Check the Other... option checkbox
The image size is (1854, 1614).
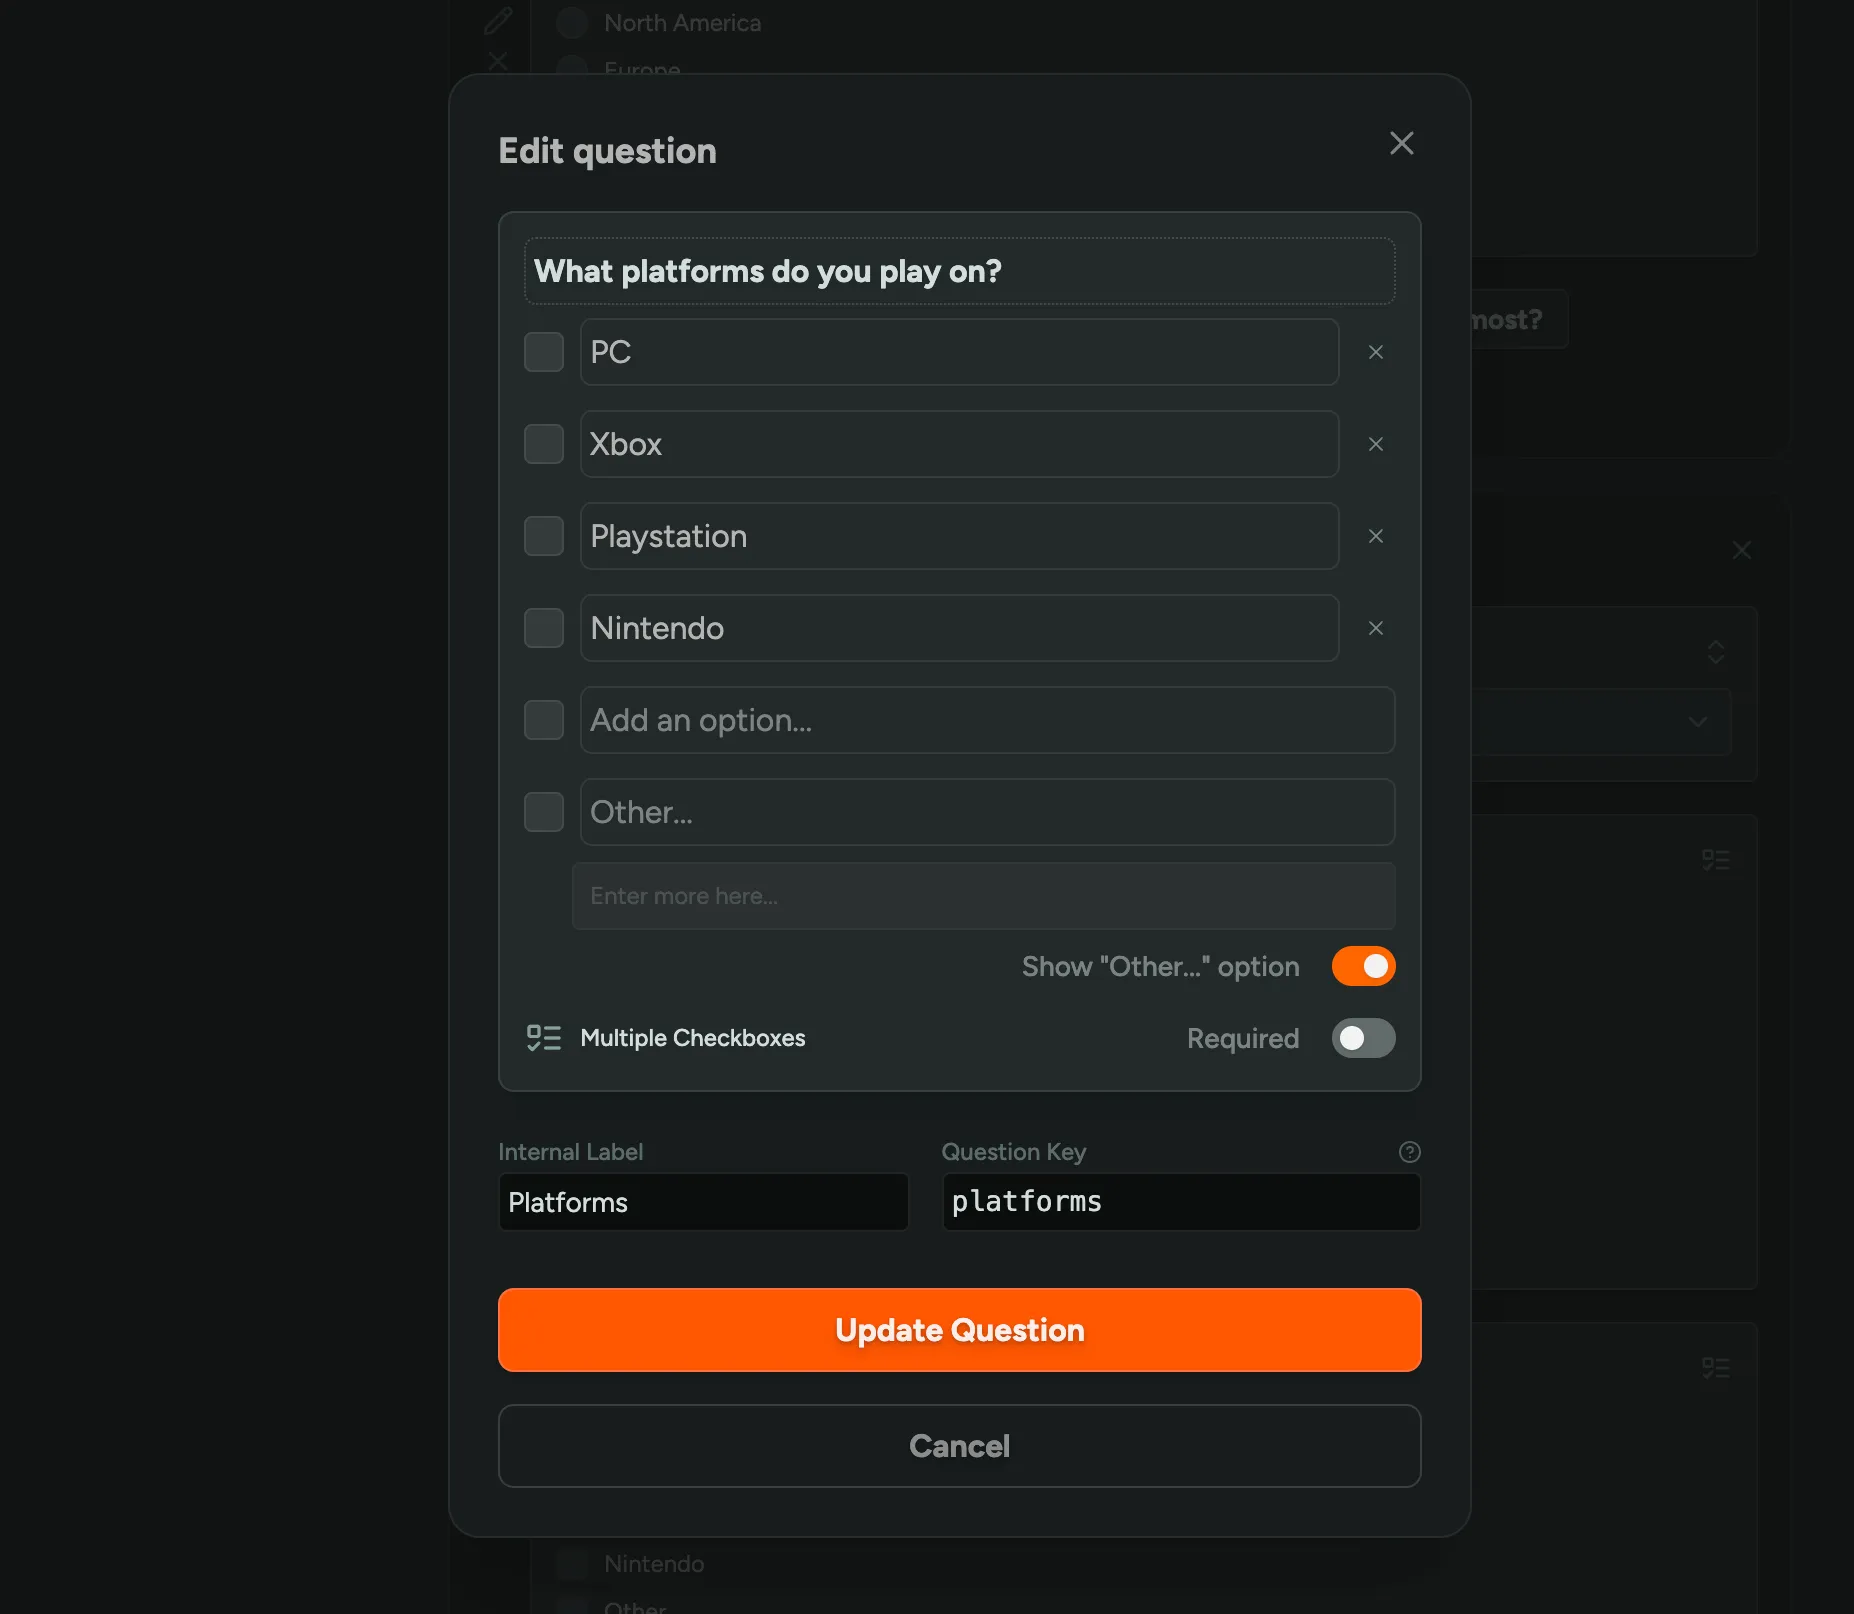544,812
